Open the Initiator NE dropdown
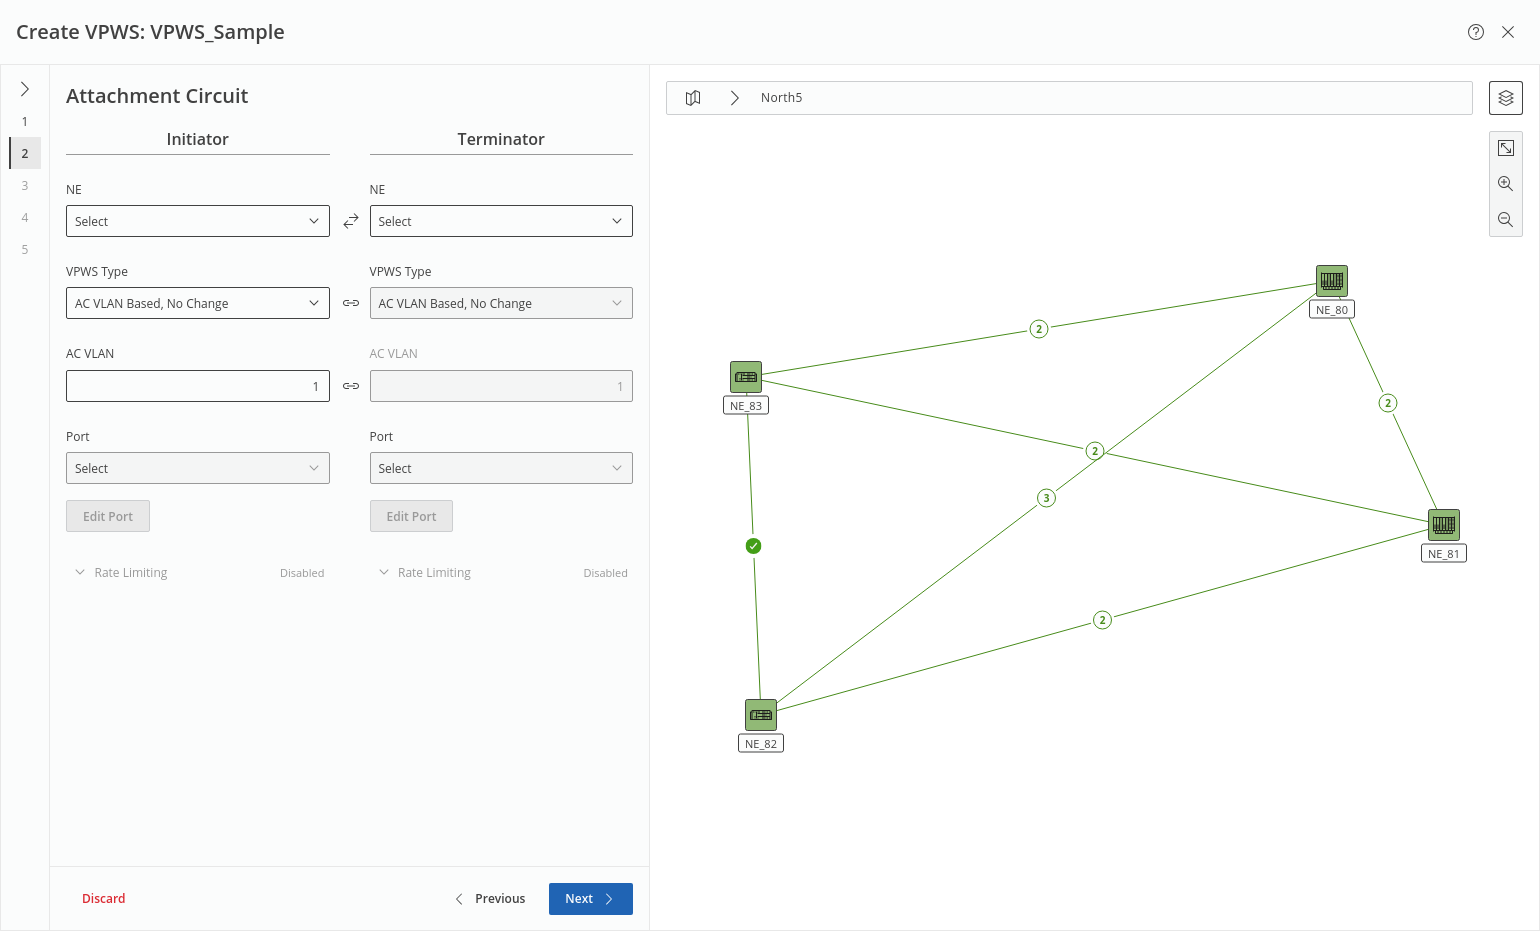 click(197, 221)
